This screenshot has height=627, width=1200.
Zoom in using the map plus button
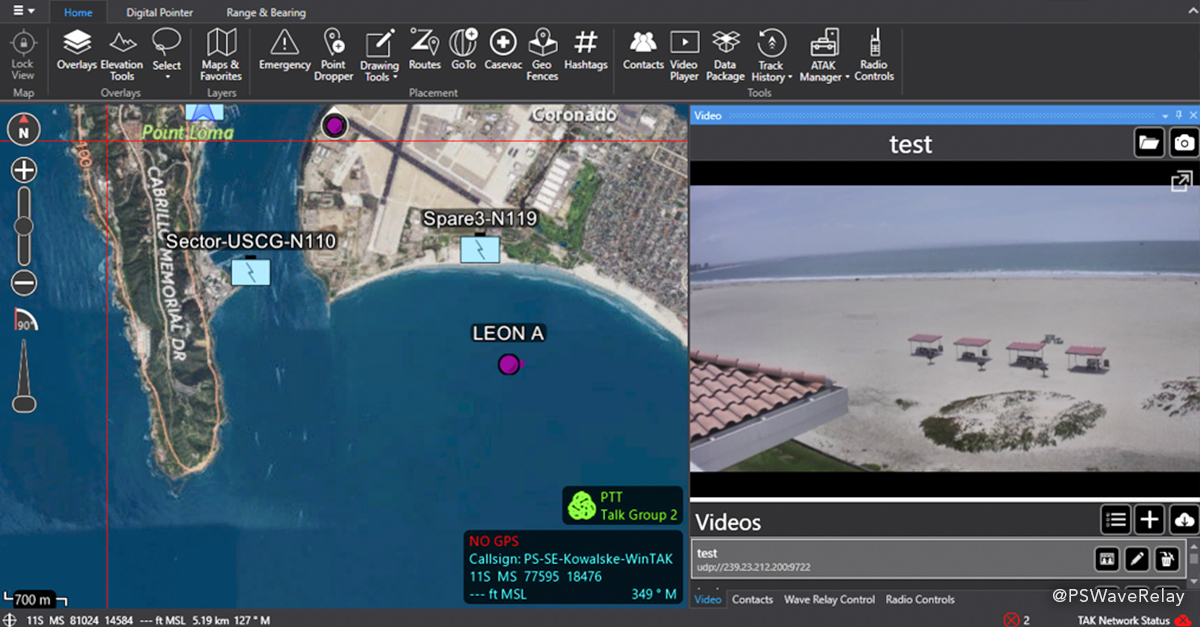click(23, 170)
